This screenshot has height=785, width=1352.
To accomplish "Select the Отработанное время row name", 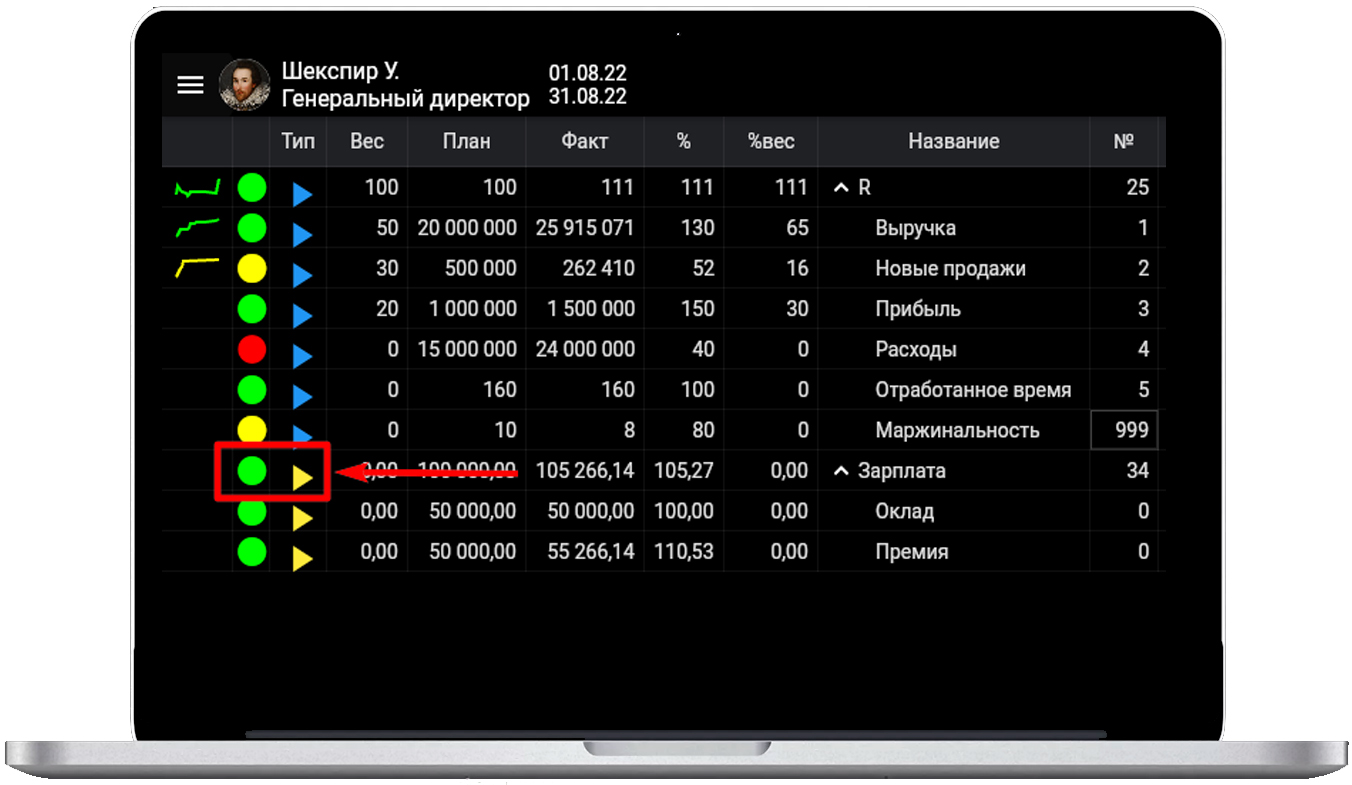I will tap(972, 390).
